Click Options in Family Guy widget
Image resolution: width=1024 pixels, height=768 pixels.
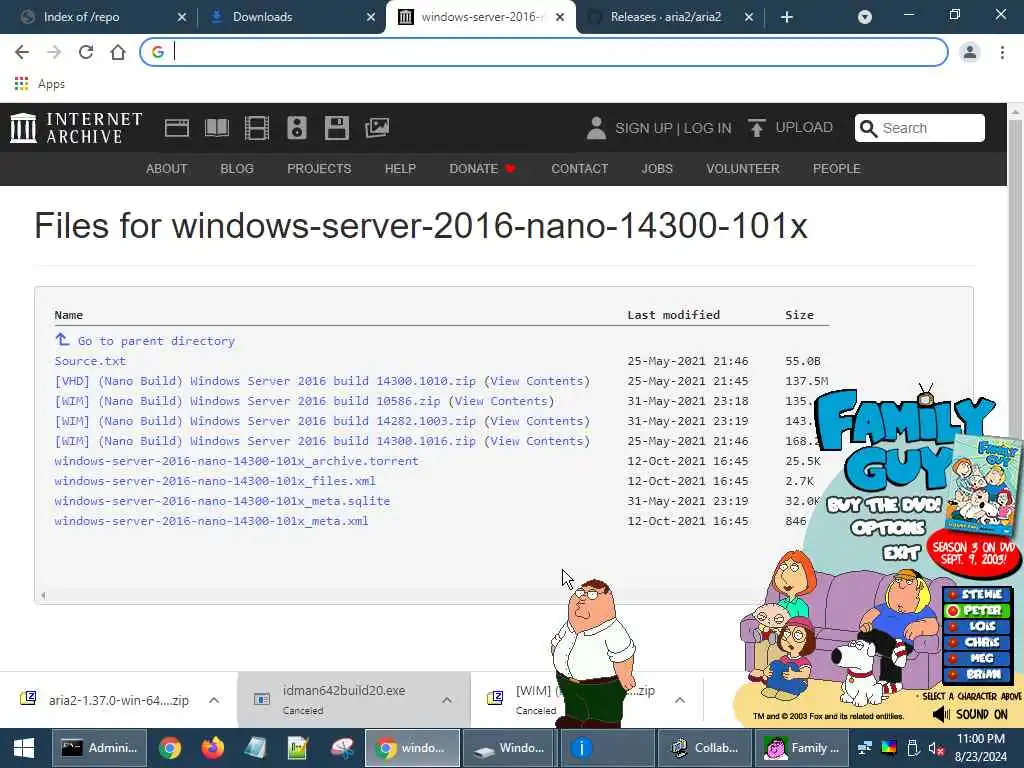[888, 528]
